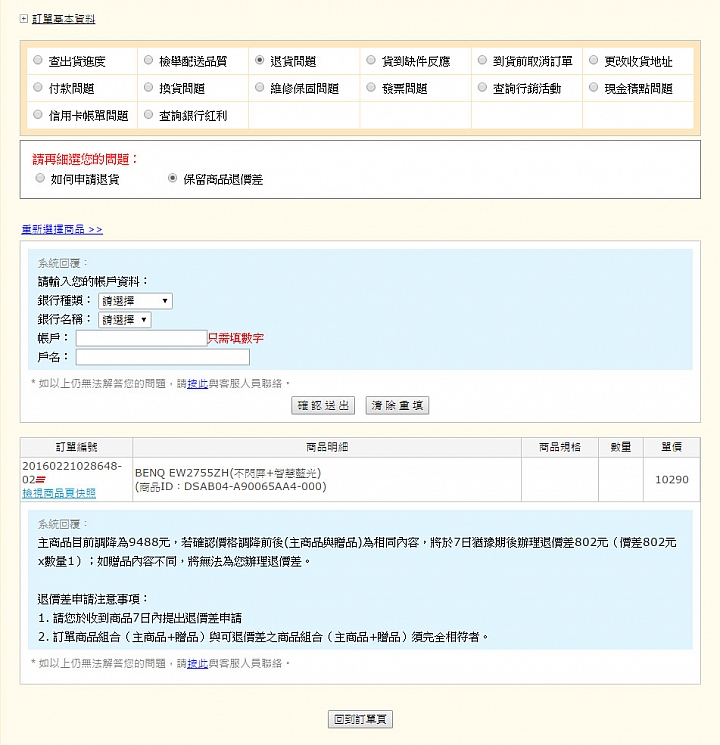720x745 pixels.
Task: Click the 訂單編號 column header
Action: (76, 447)
